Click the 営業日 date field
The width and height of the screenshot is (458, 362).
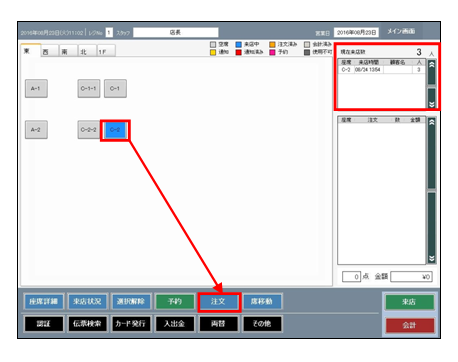coord(356,32)
